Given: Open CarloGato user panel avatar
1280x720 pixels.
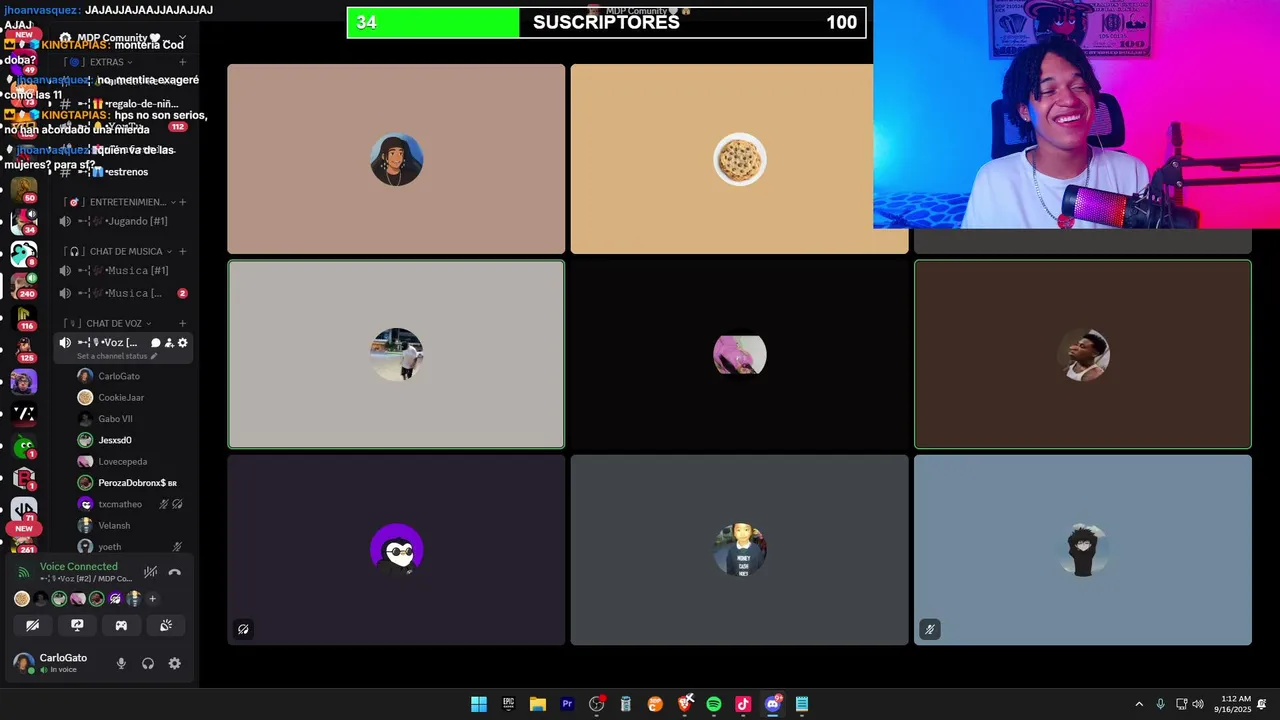Looking at the screenshot, I should [x=23, y=663].
